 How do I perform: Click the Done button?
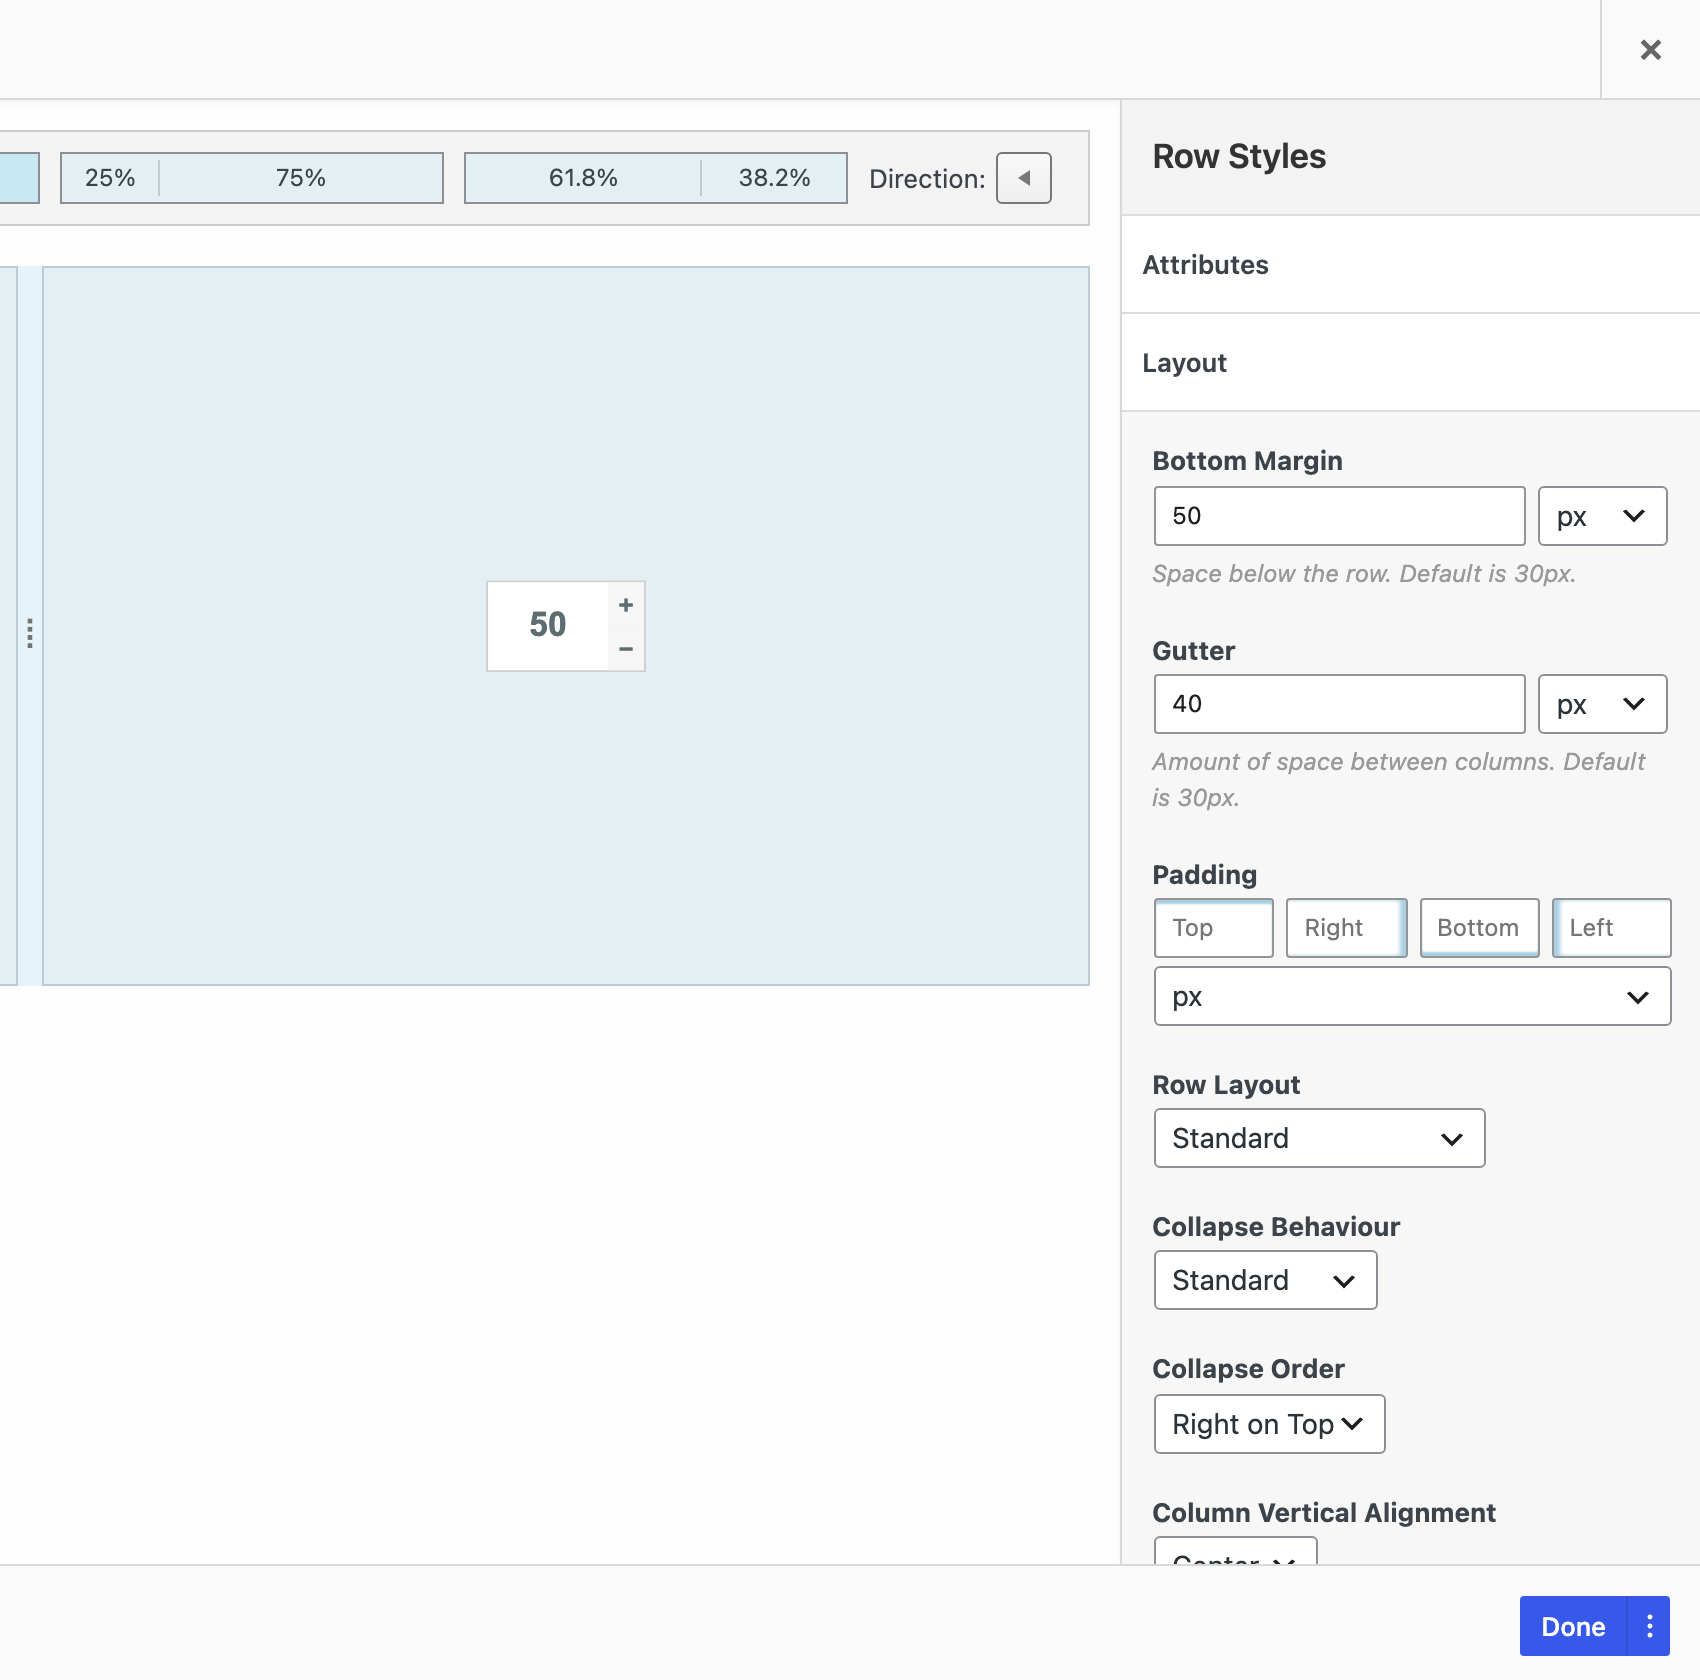pos(1573,1626)
